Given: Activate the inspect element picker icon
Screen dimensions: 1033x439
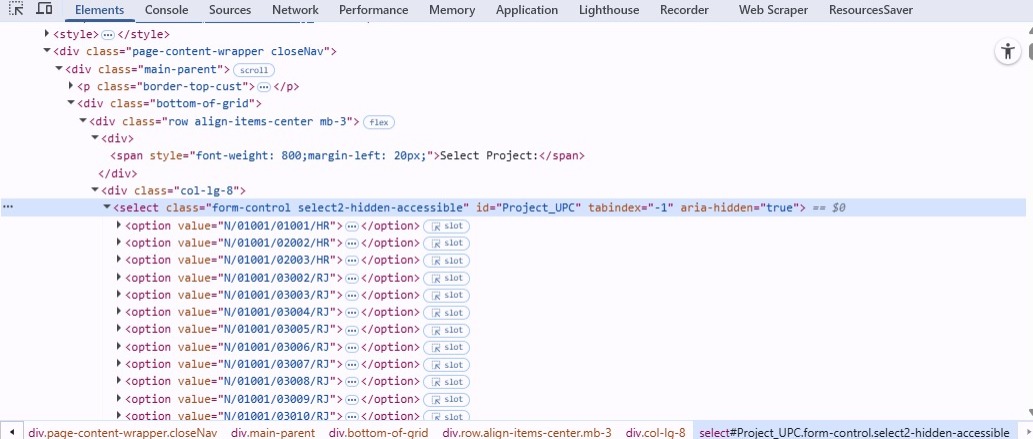Looking at the screenshot, I should click(x=15, y=10).
